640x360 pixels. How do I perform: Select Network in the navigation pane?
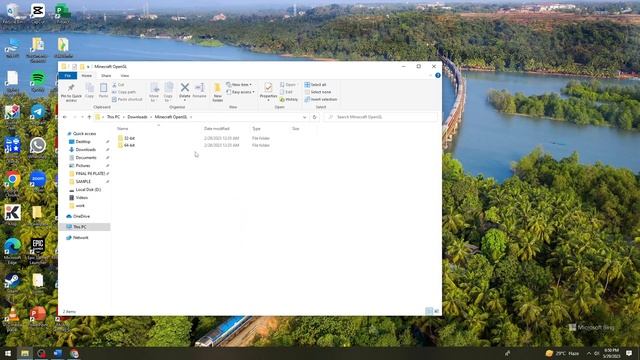pos(80,238)
